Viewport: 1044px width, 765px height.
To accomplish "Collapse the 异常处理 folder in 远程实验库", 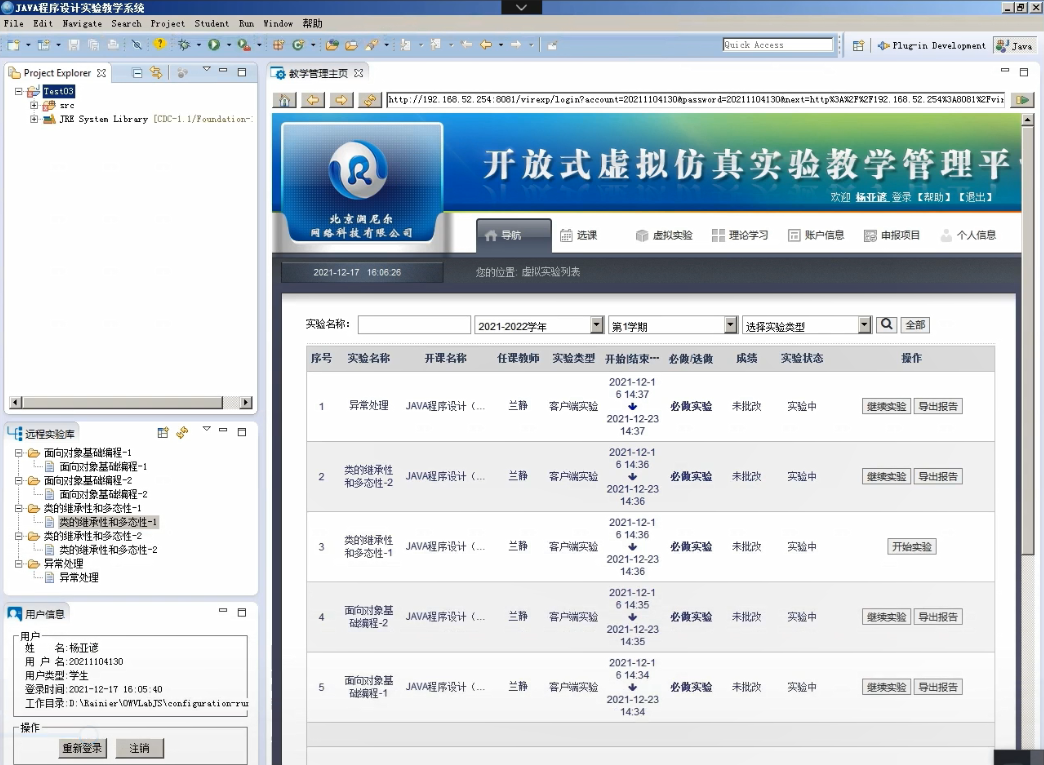I will pyautogui.click(x=19, y=564).
